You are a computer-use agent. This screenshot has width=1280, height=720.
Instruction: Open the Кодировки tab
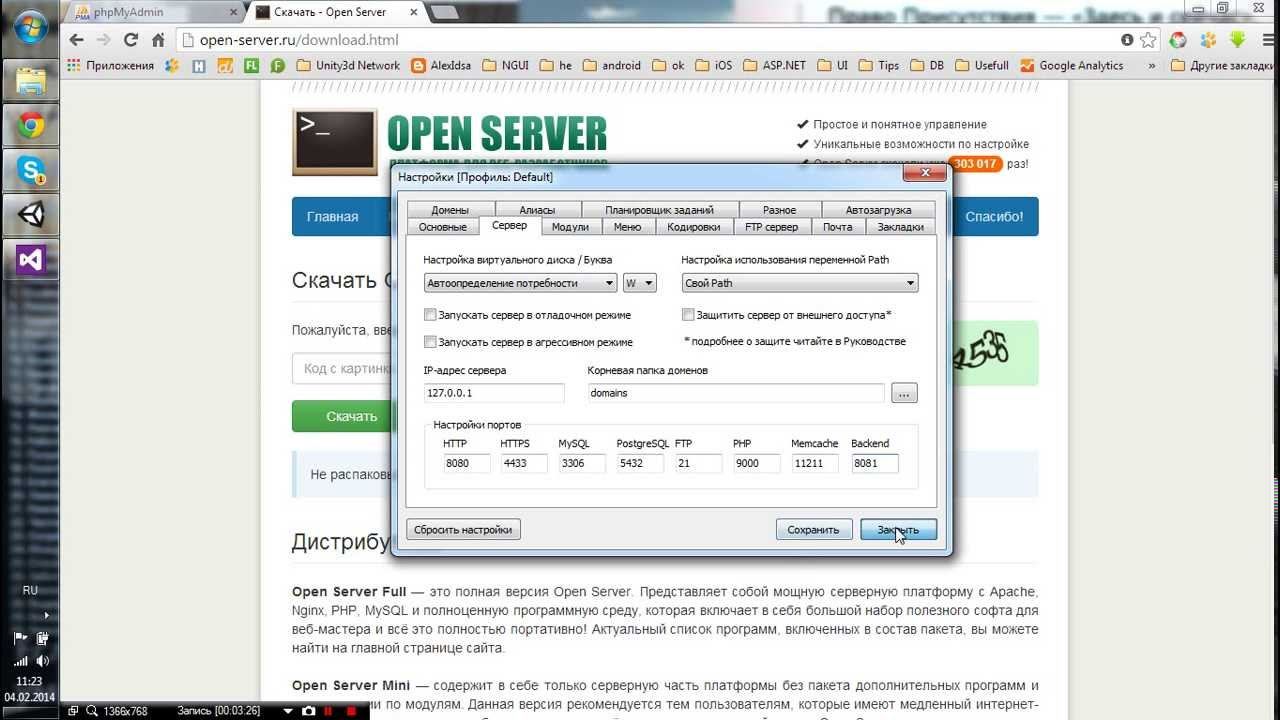coord(694,227)
